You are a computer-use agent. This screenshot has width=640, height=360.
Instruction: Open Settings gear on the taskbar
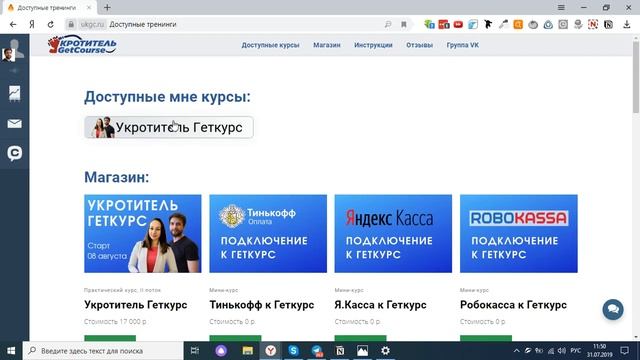[x=385, y=351]
